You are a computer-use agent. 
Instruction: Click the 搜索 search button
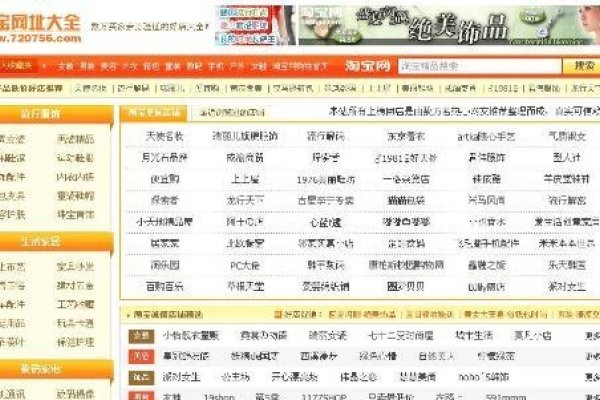tap(584, 66)
